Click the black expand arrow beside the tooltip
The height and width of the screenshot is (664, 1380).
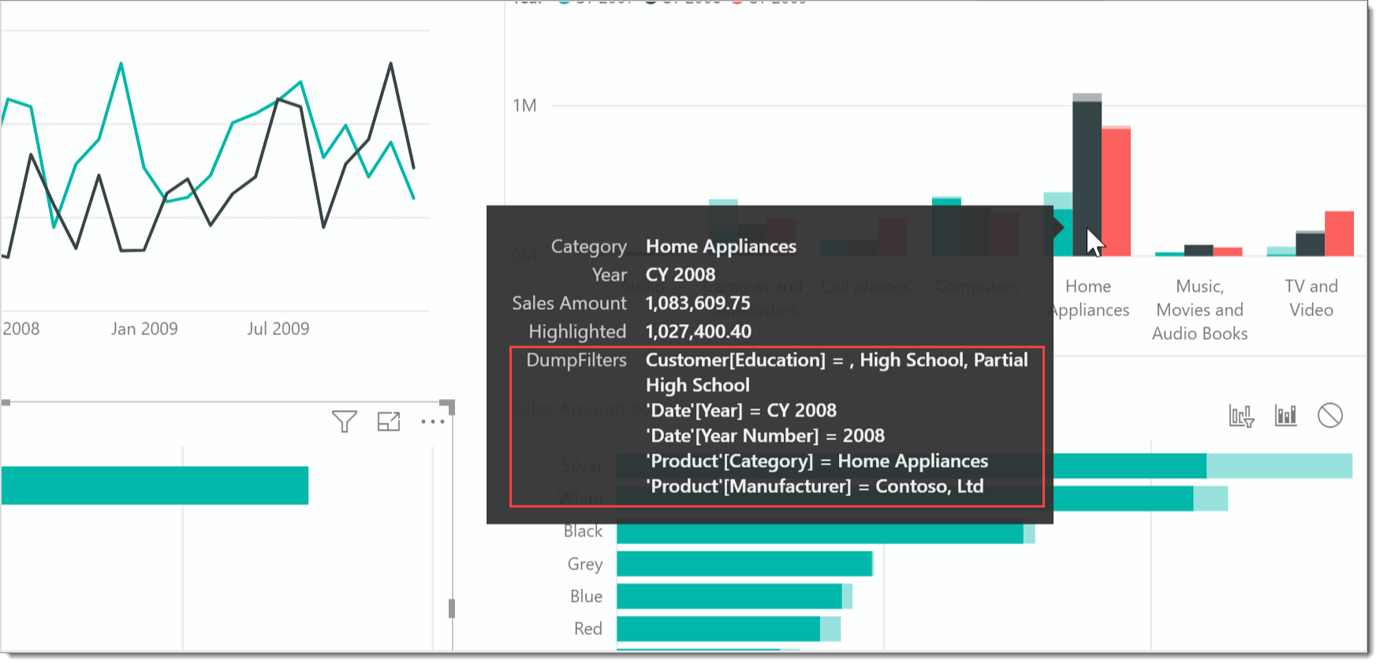[1059, 228]
